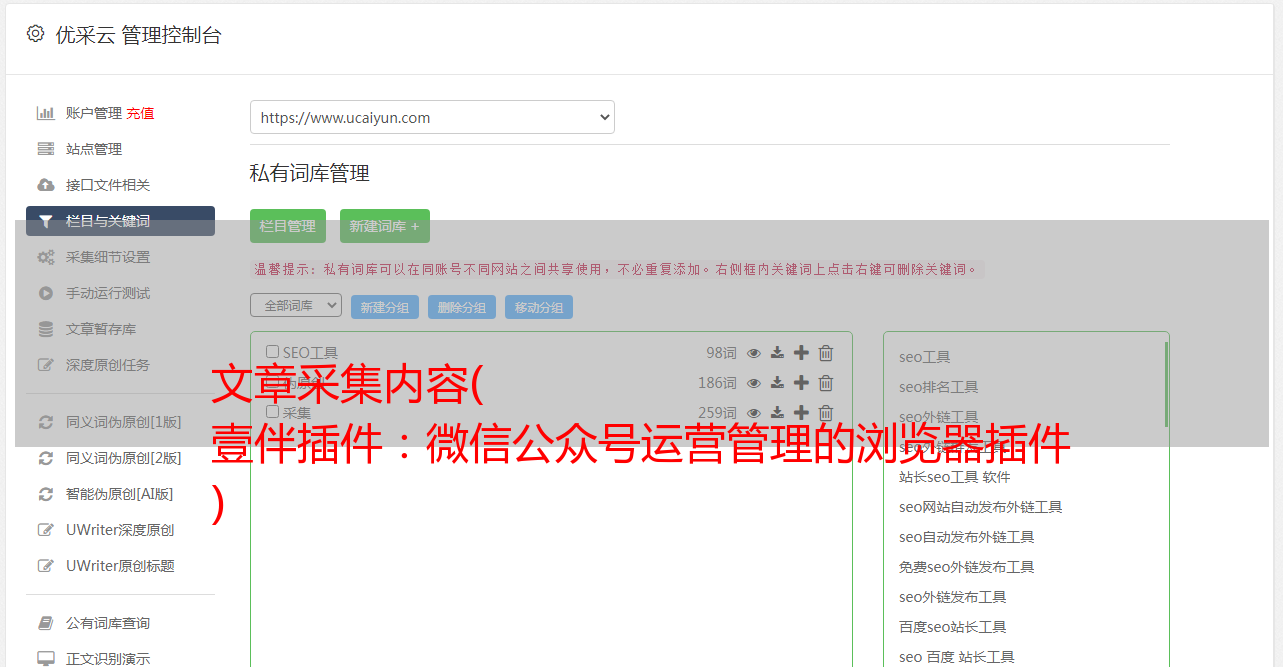Viewport: 1283px width, 667px height.
Task: Go to 接口文件相关 in the sidebar
Action: (108, 185)
